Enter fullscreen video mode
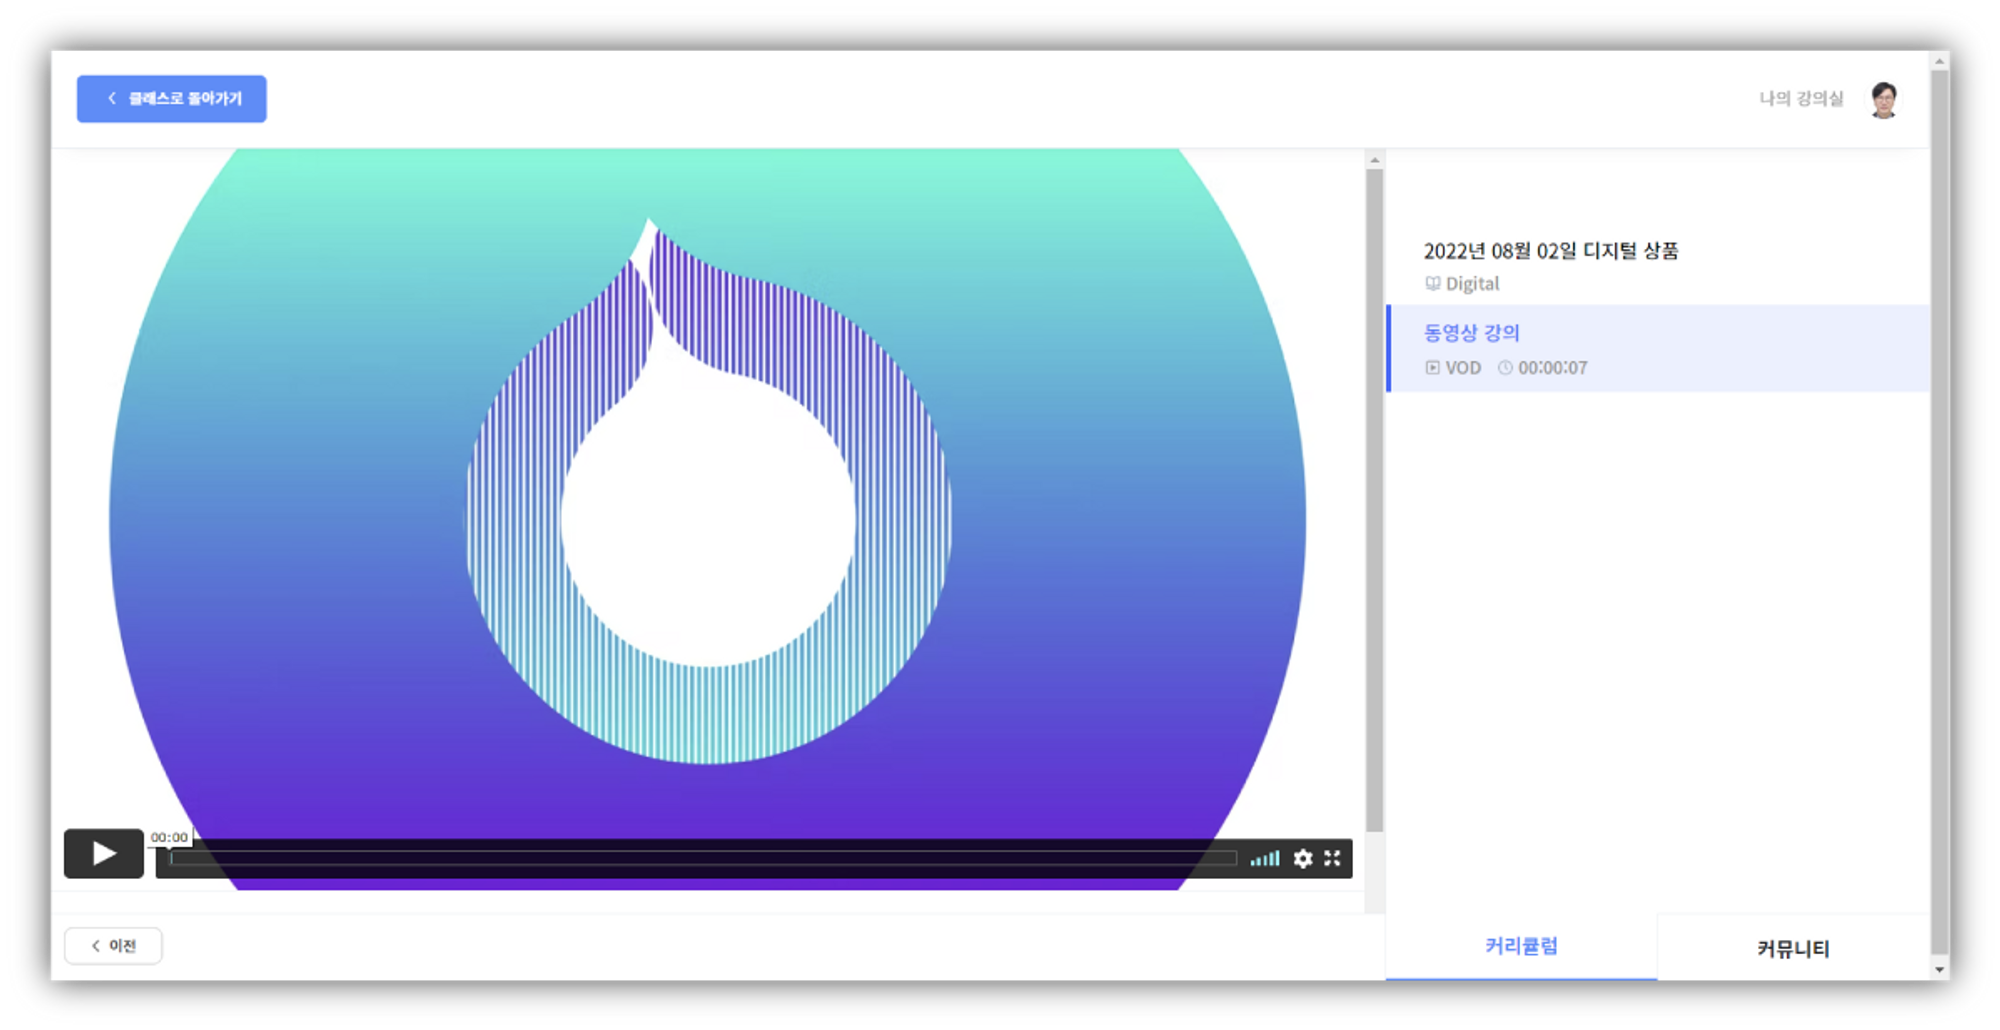This screenshot has width=2000, height=1030. click(1333, 858)
